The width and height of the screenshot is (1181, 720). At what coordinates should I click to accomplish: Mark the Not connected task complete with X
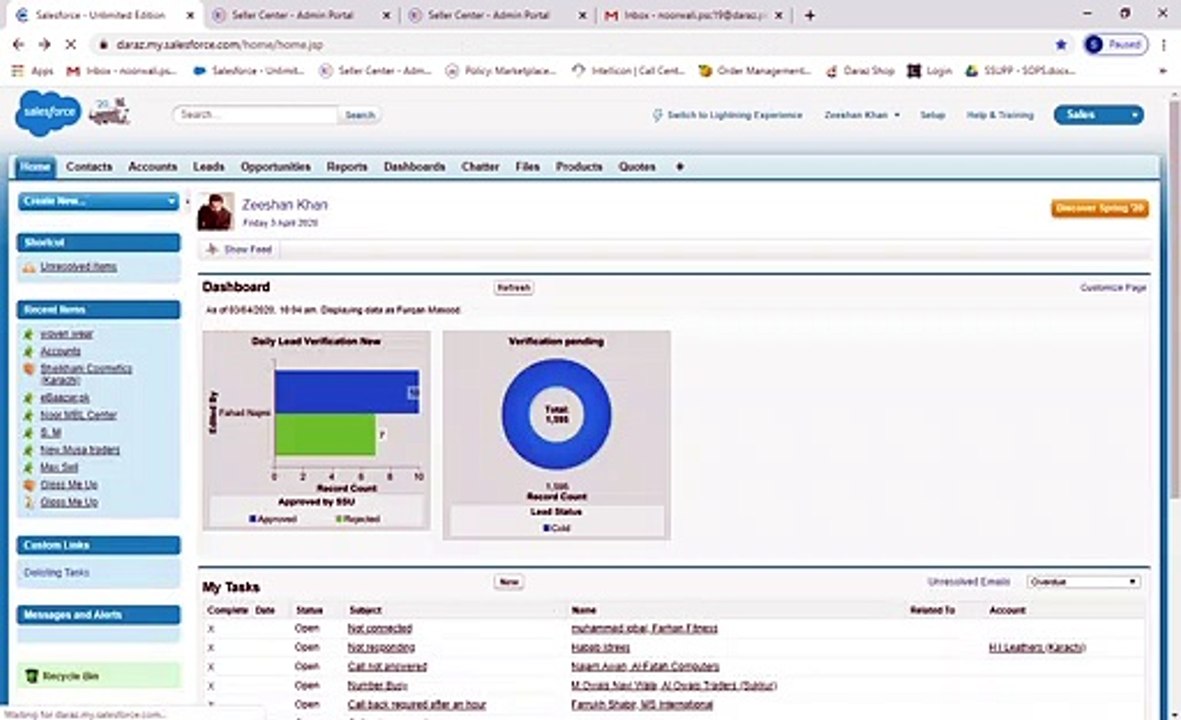[x=211, y=628]
